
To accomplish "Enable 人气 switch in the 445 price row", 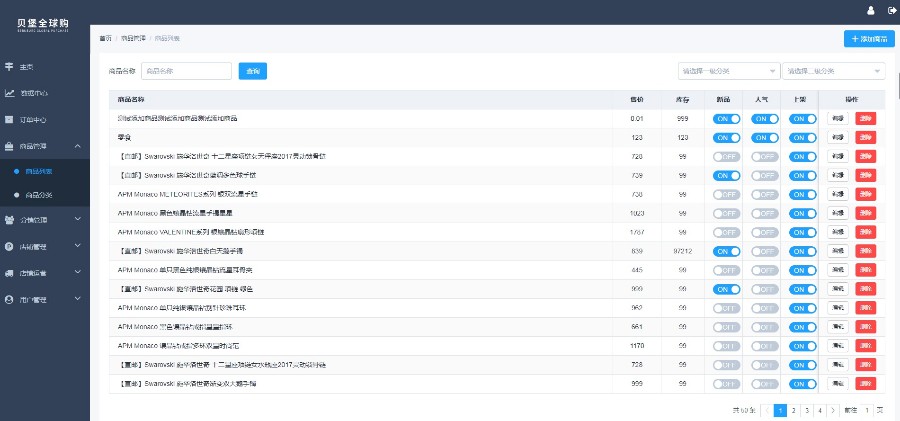I will pos(765,271).
